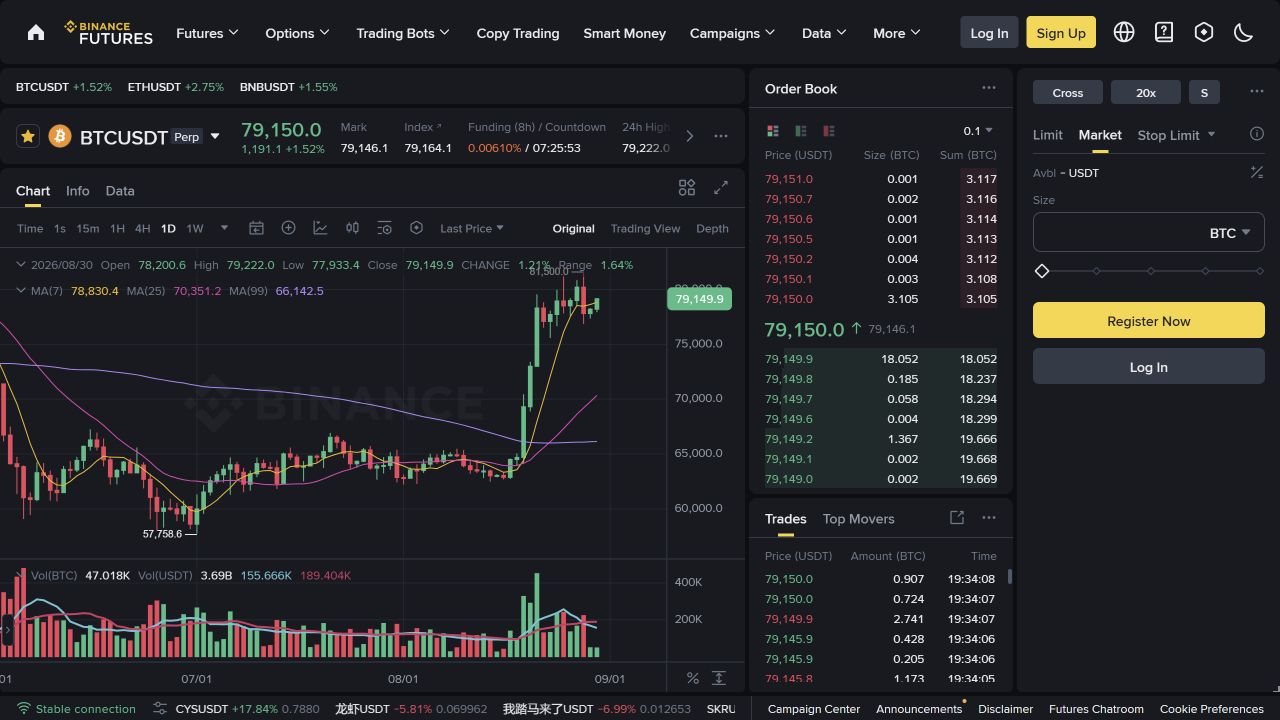Switch to Top Movers tab
This screenshot has height=720, width=1280.
pyautogui.click(x=859, y=519)
